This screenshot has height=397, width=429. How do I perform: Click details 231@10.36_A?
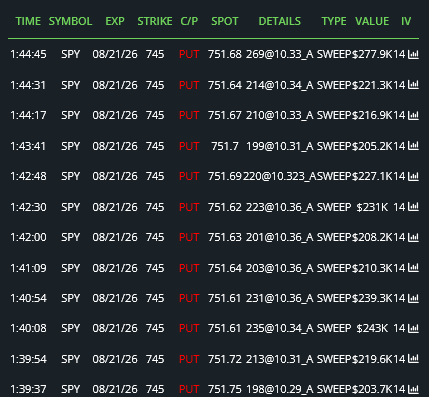click(280, 298)
